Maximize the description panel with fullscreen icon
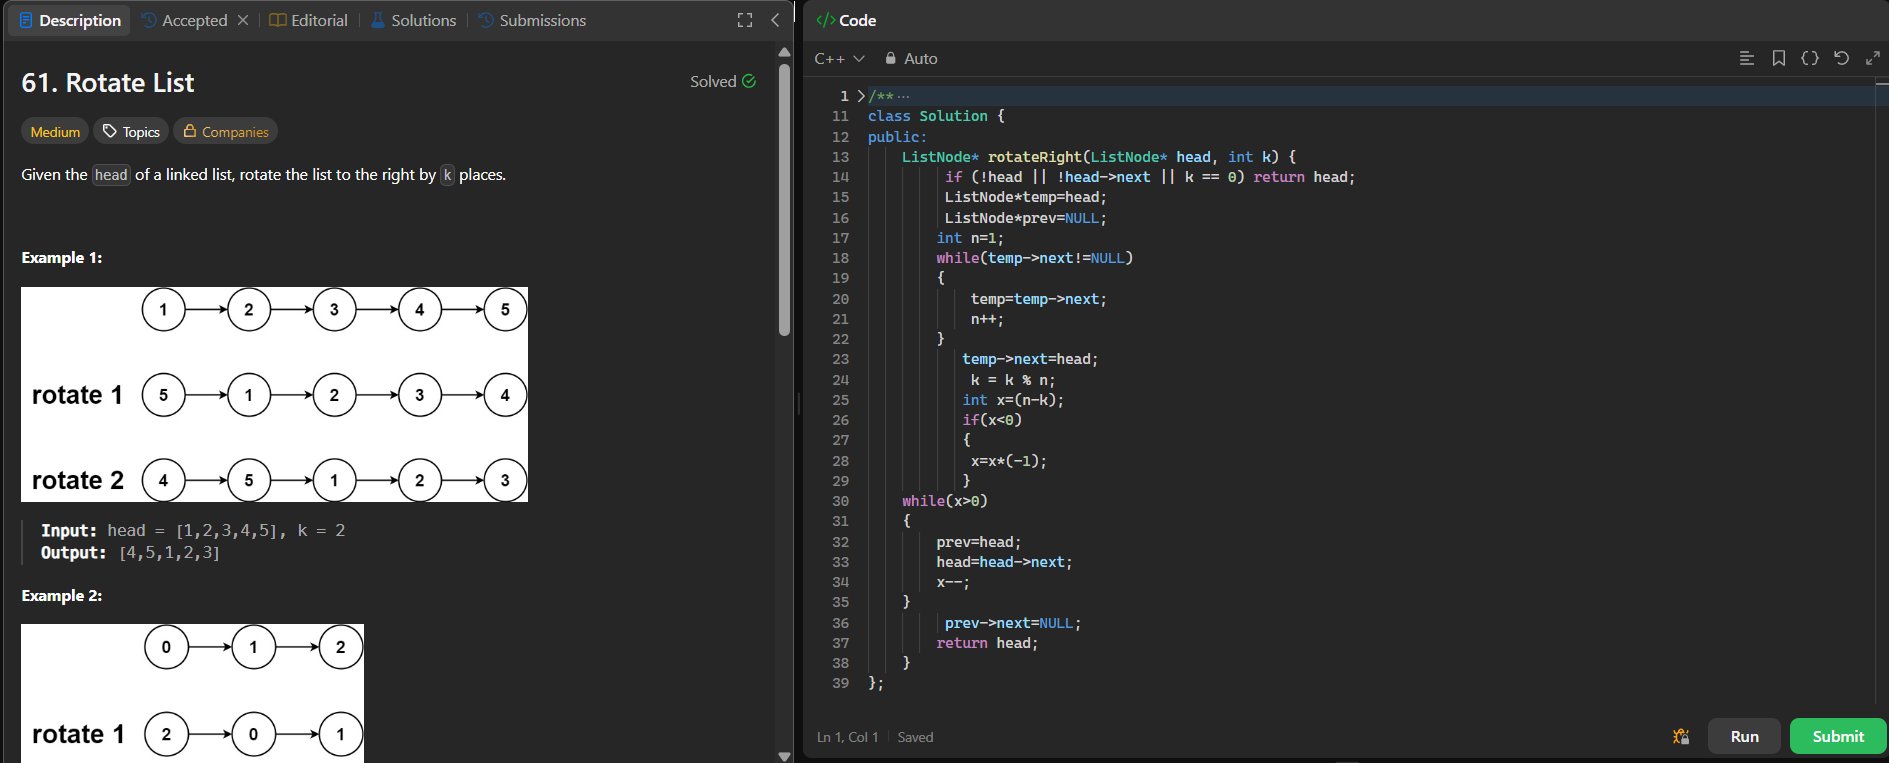Viewport: 1889px width, 763px height. click(x=744, y=20)
